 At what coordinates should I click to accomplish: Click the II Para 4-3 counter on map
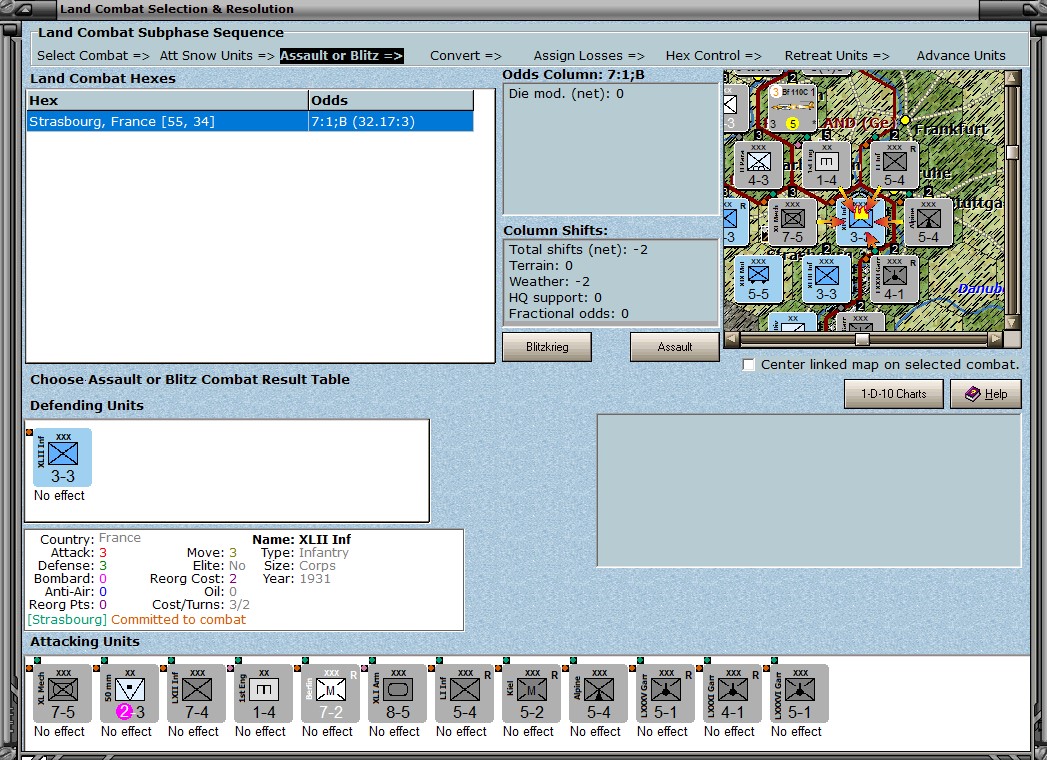tap(759, 165)
